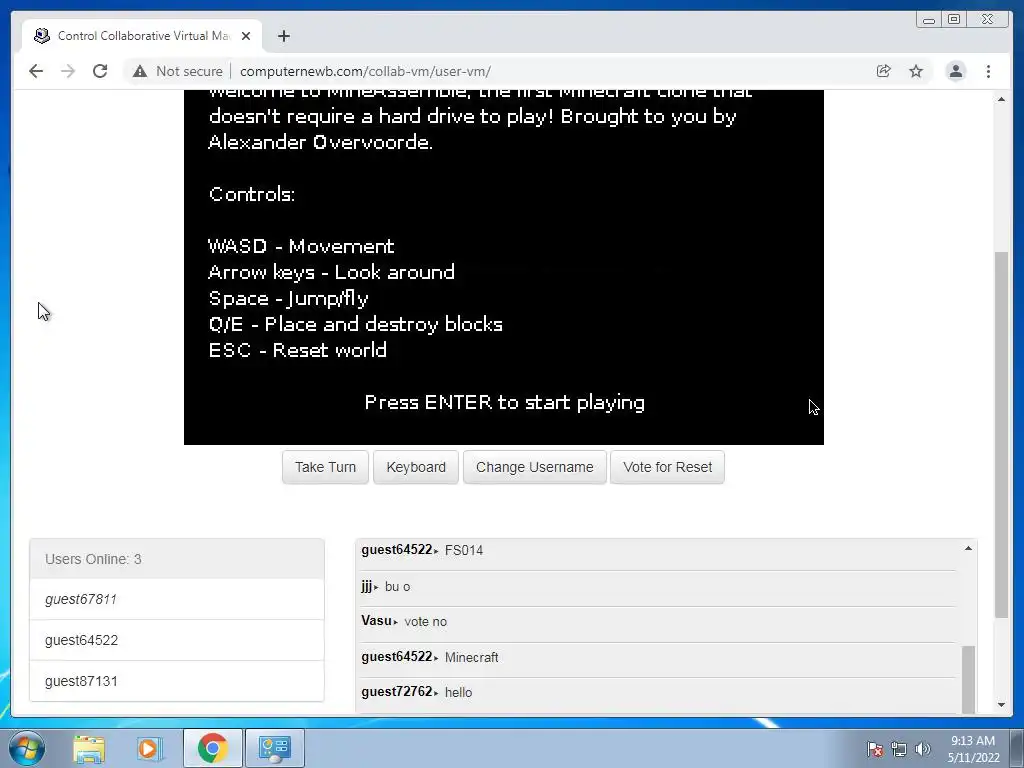Click the Chrome taskbar icon

(212, 748)
